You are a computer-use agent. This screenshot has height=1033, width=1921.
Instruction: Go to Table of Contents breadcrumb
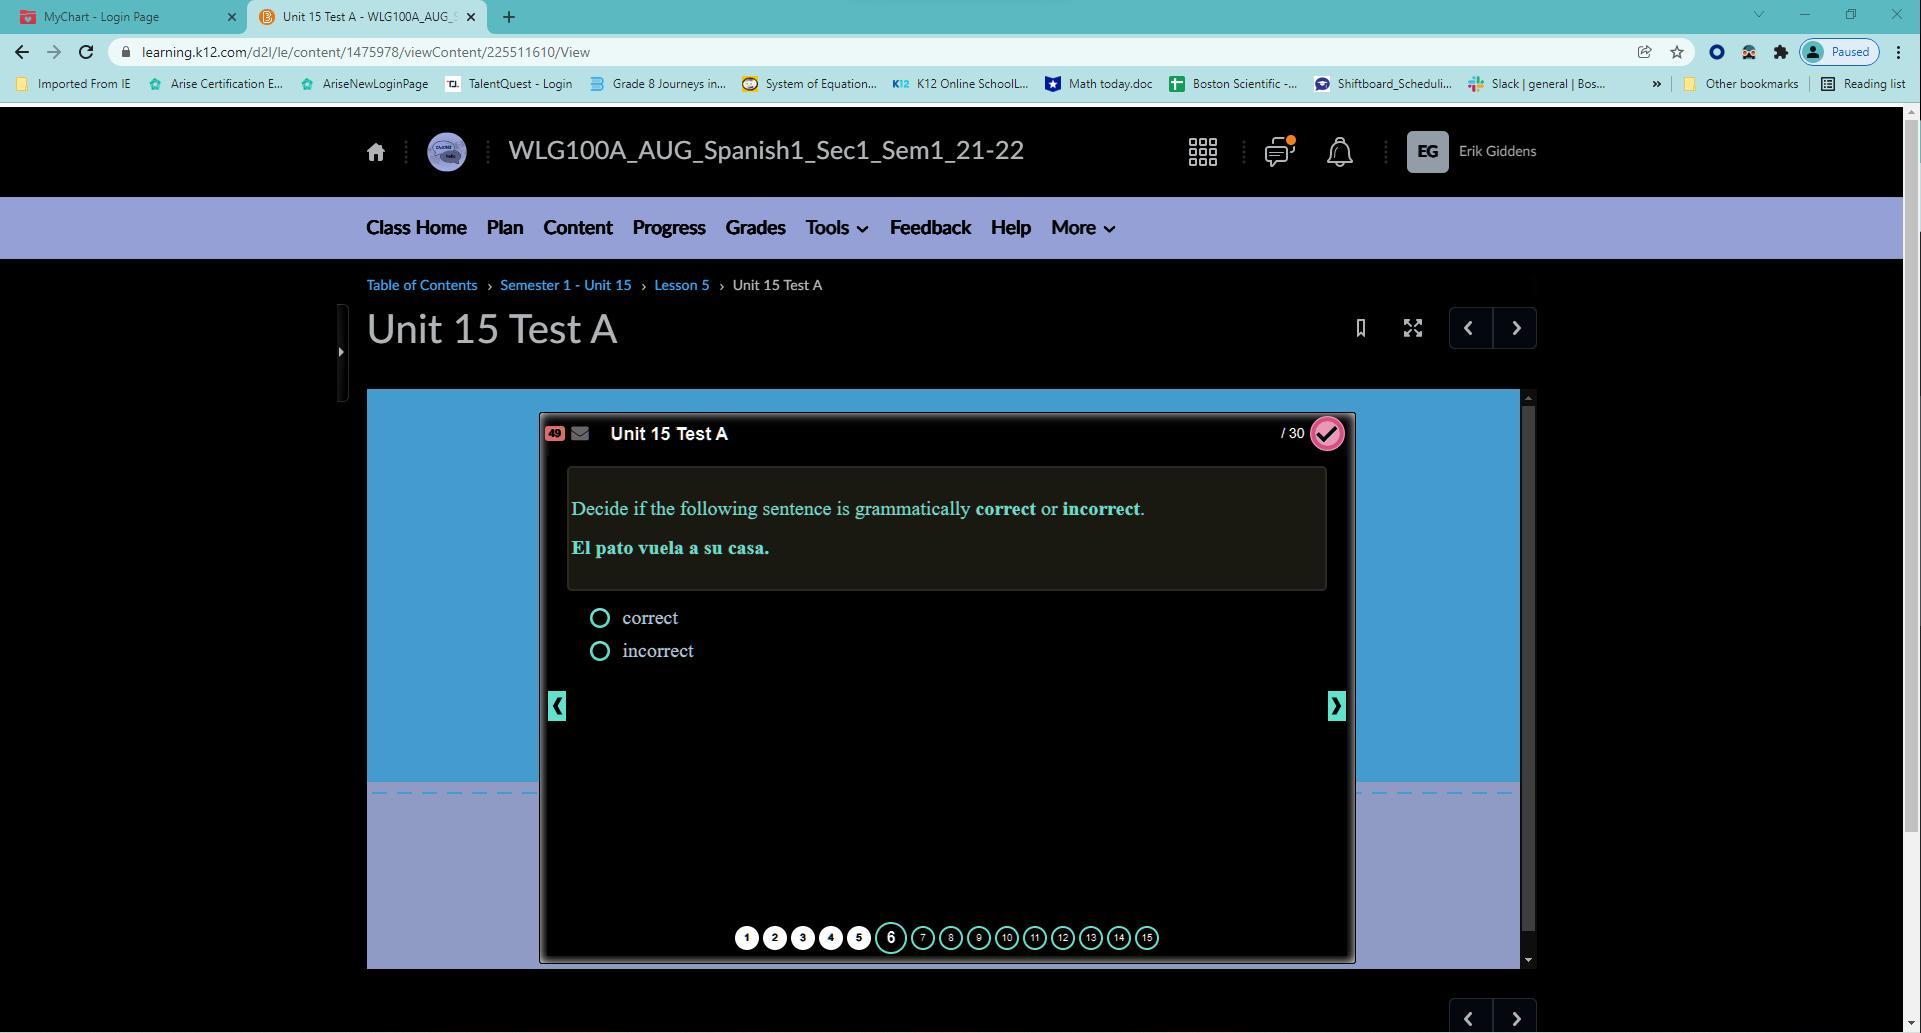pos(422,285)
